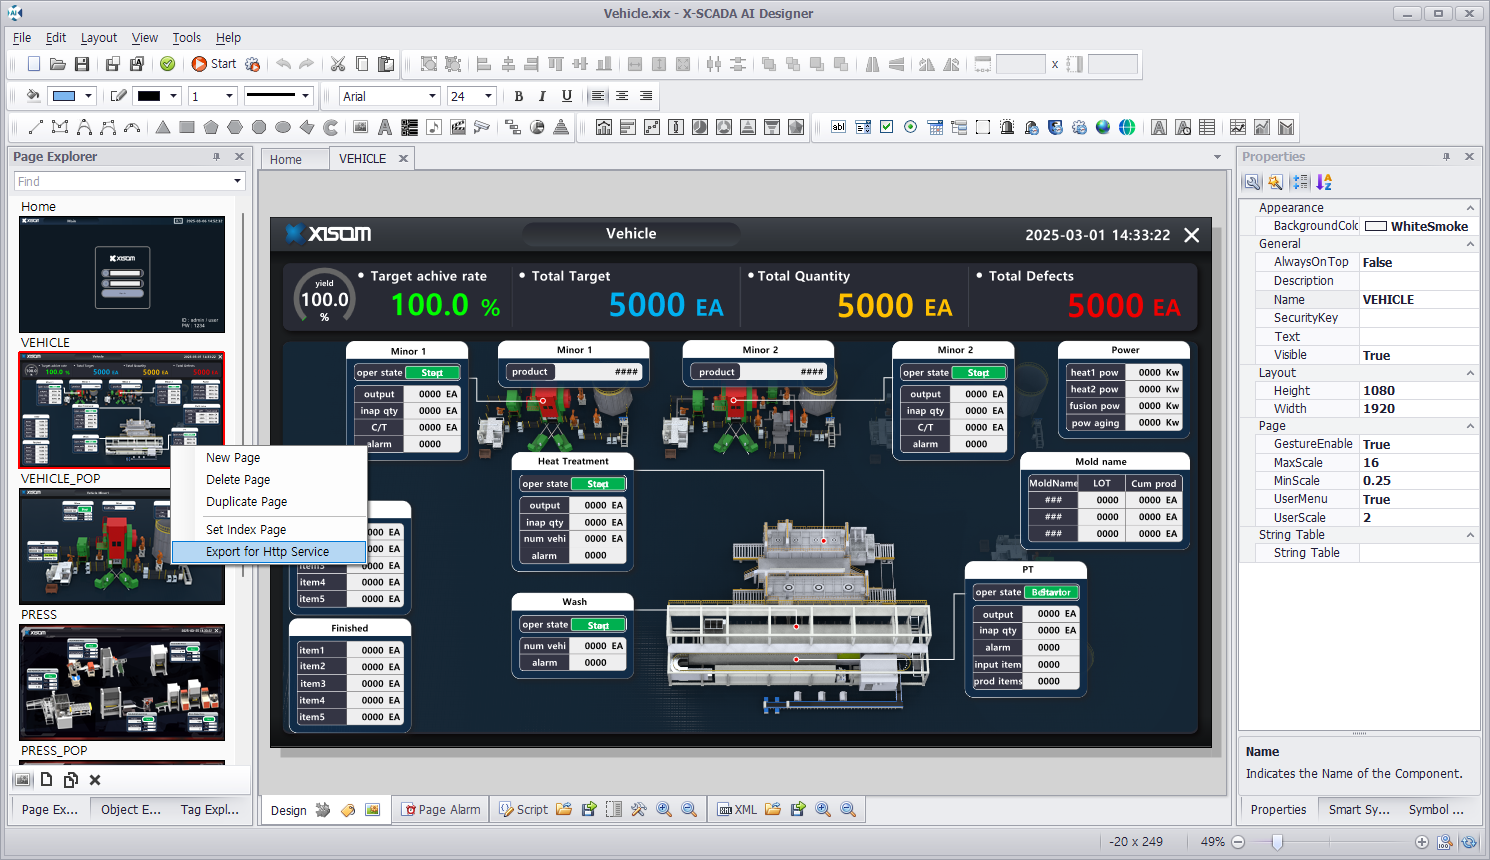Screen dimensions: 1490x860
Task: Pin the Properties panel
Action: pyautogui.click(x=1446, y=157)
